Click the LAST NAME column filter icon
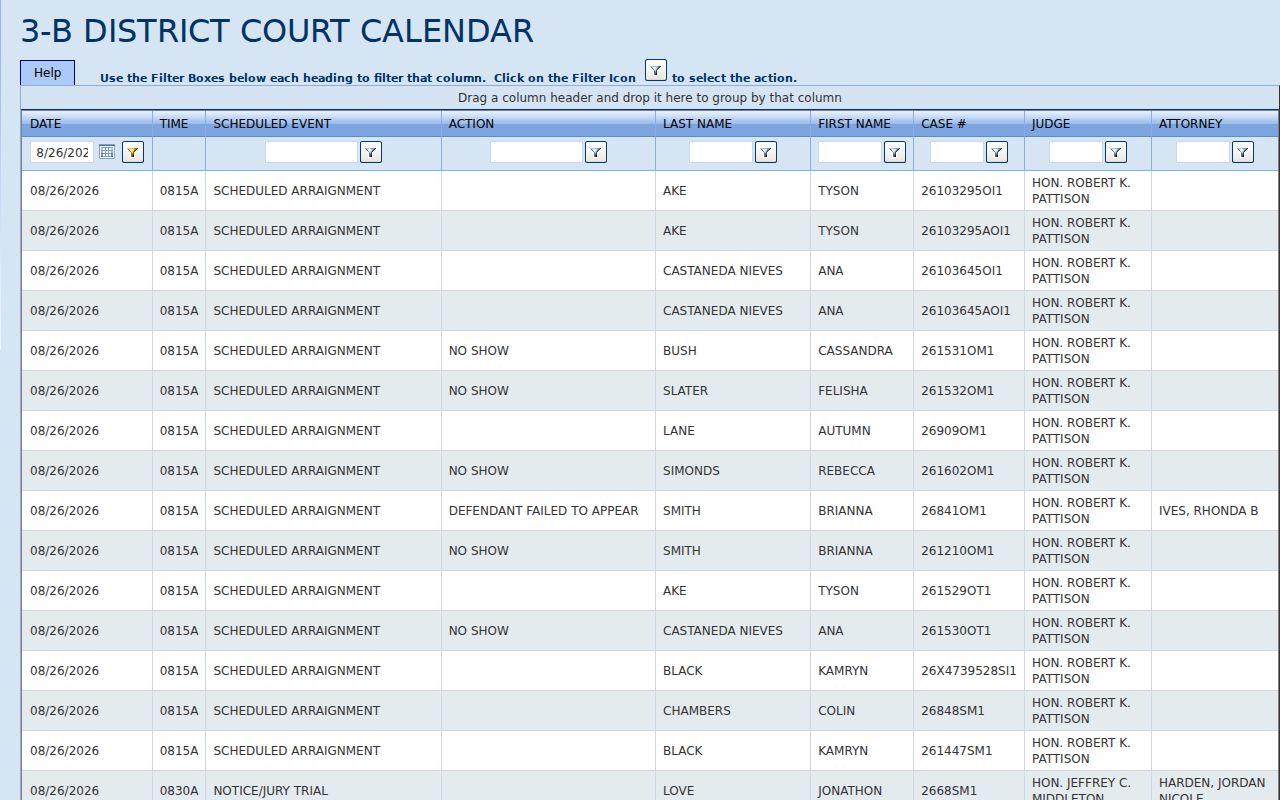1280x800 pixels. [x=765, y=152]
